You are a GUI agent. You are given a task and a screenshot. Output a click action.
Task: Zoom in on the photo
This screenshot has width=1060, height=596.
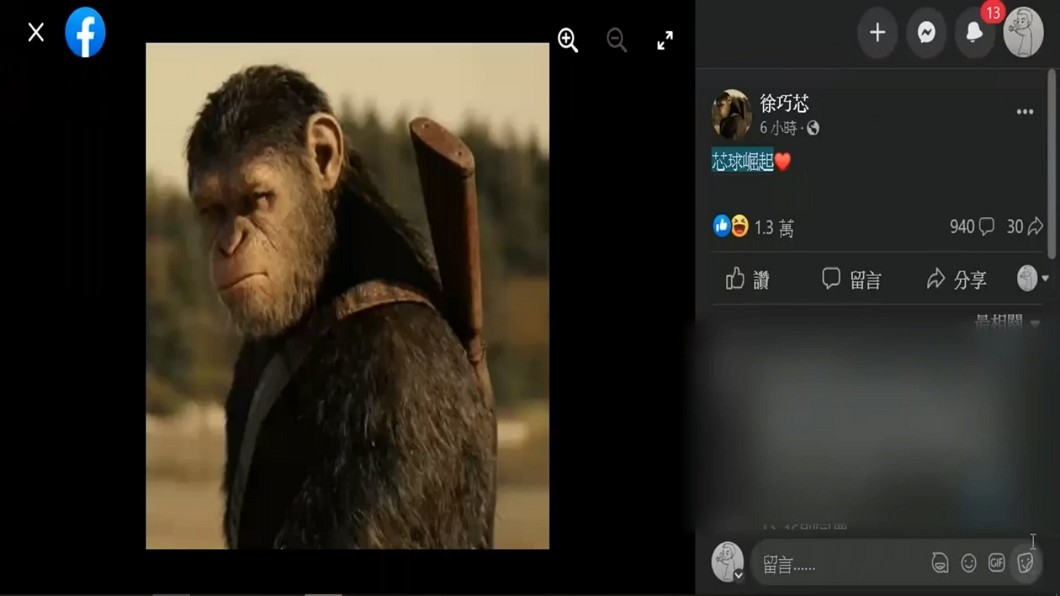click(x=568, y=41)
